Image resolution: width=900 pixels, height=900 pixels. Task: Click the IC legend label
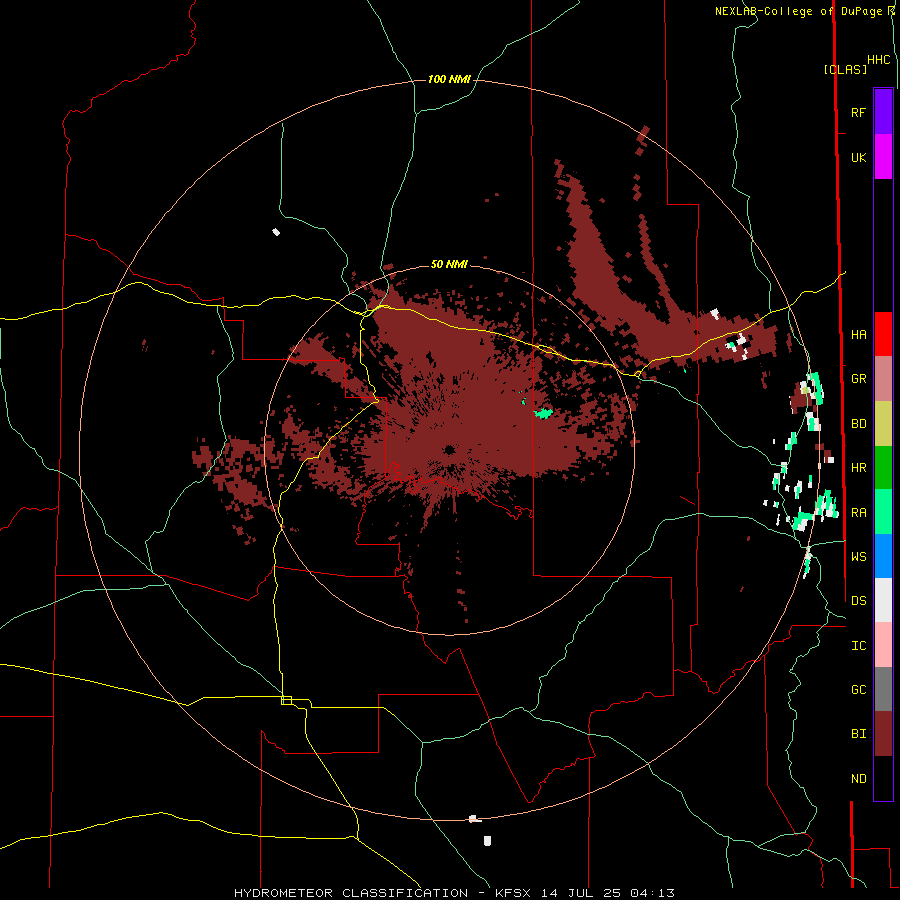pyautogui.click(x=858, y=646)
